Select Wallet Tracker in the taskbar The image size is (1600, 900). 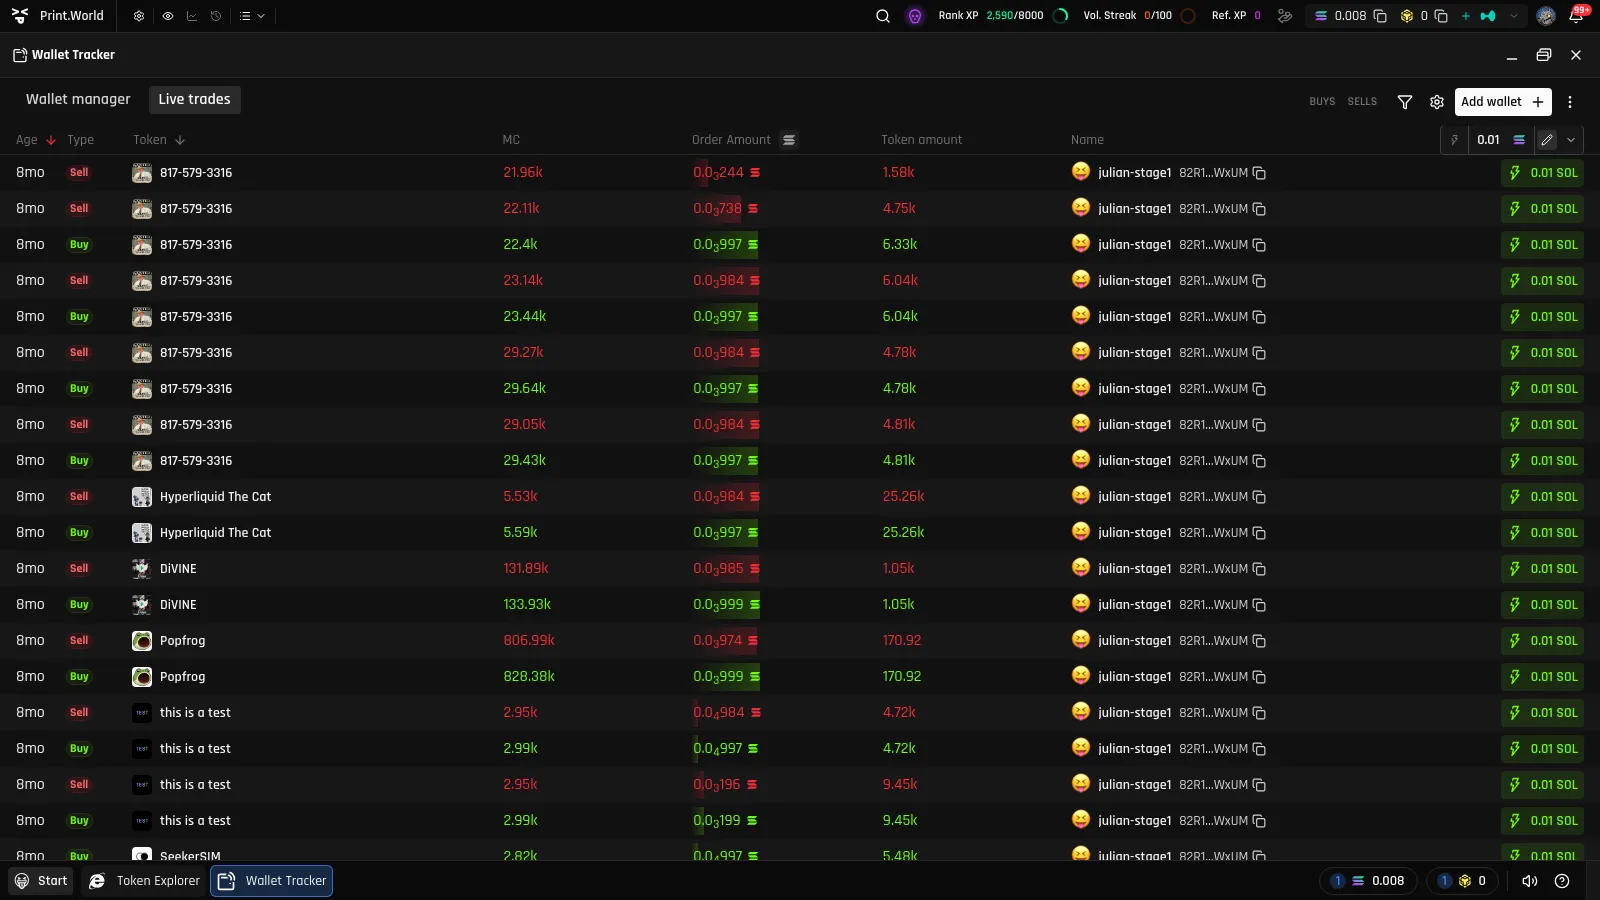(x=271, y=881)
